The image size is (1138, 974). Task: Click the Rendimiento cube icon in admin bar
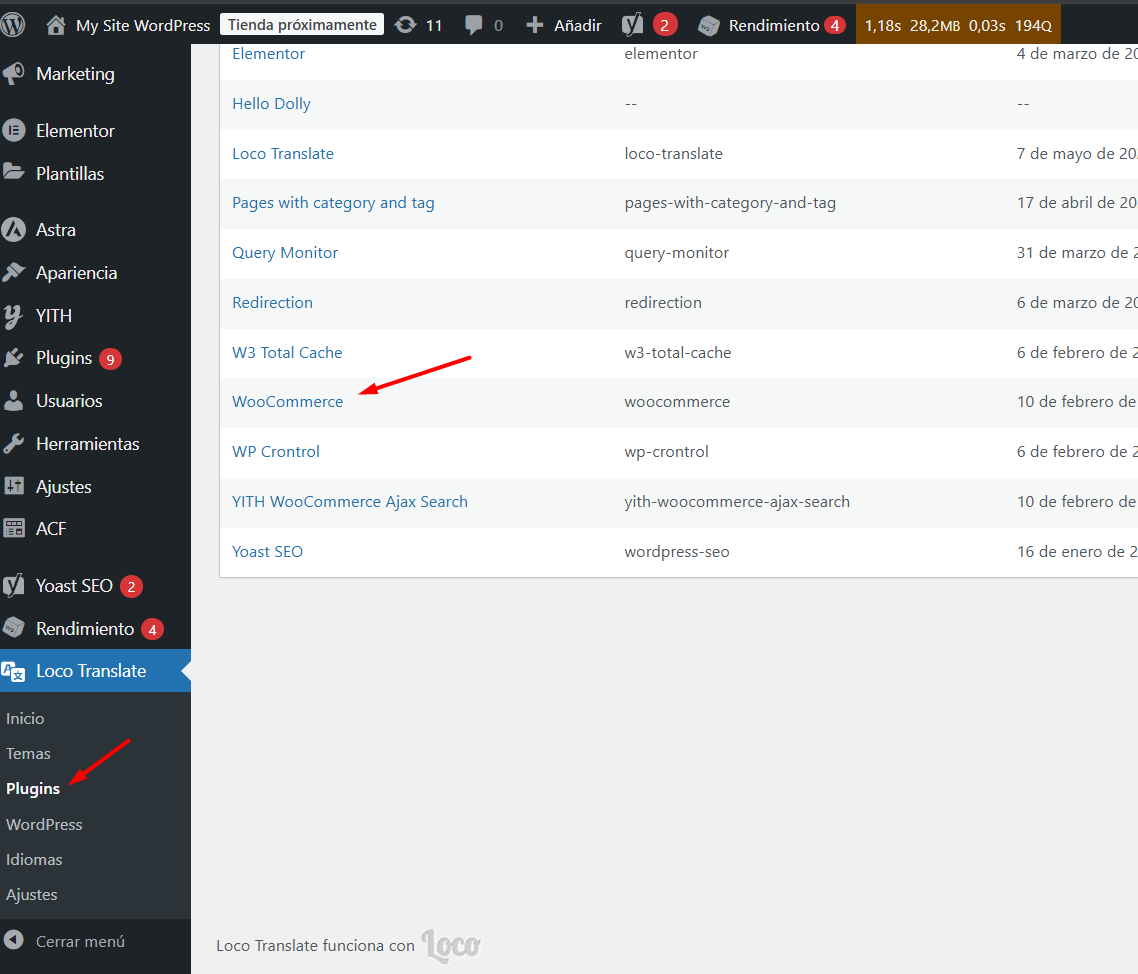(x=708, y=26)
